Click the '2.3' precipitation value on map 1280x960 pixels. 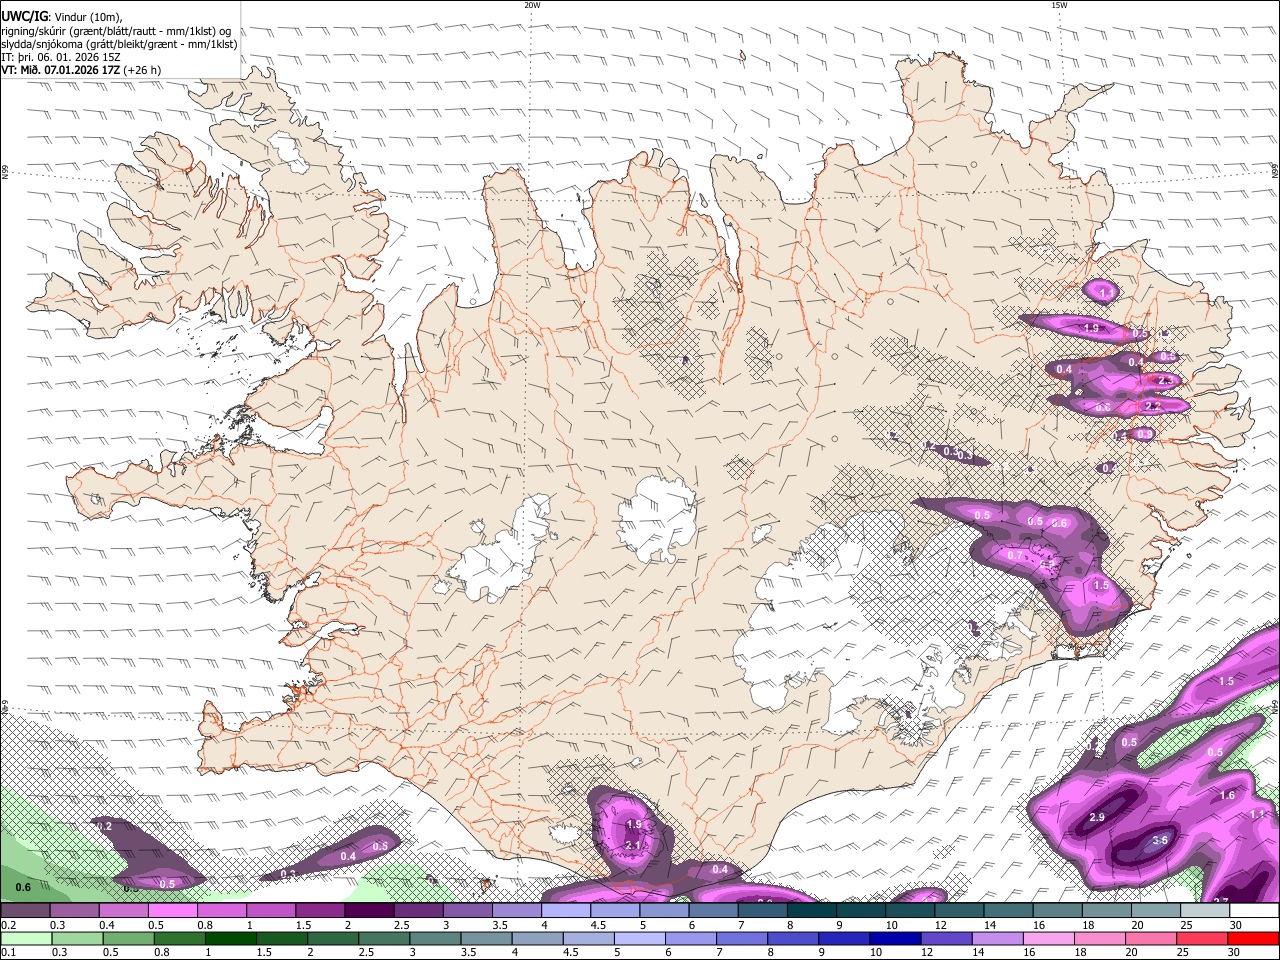[x=1165, y=381]
